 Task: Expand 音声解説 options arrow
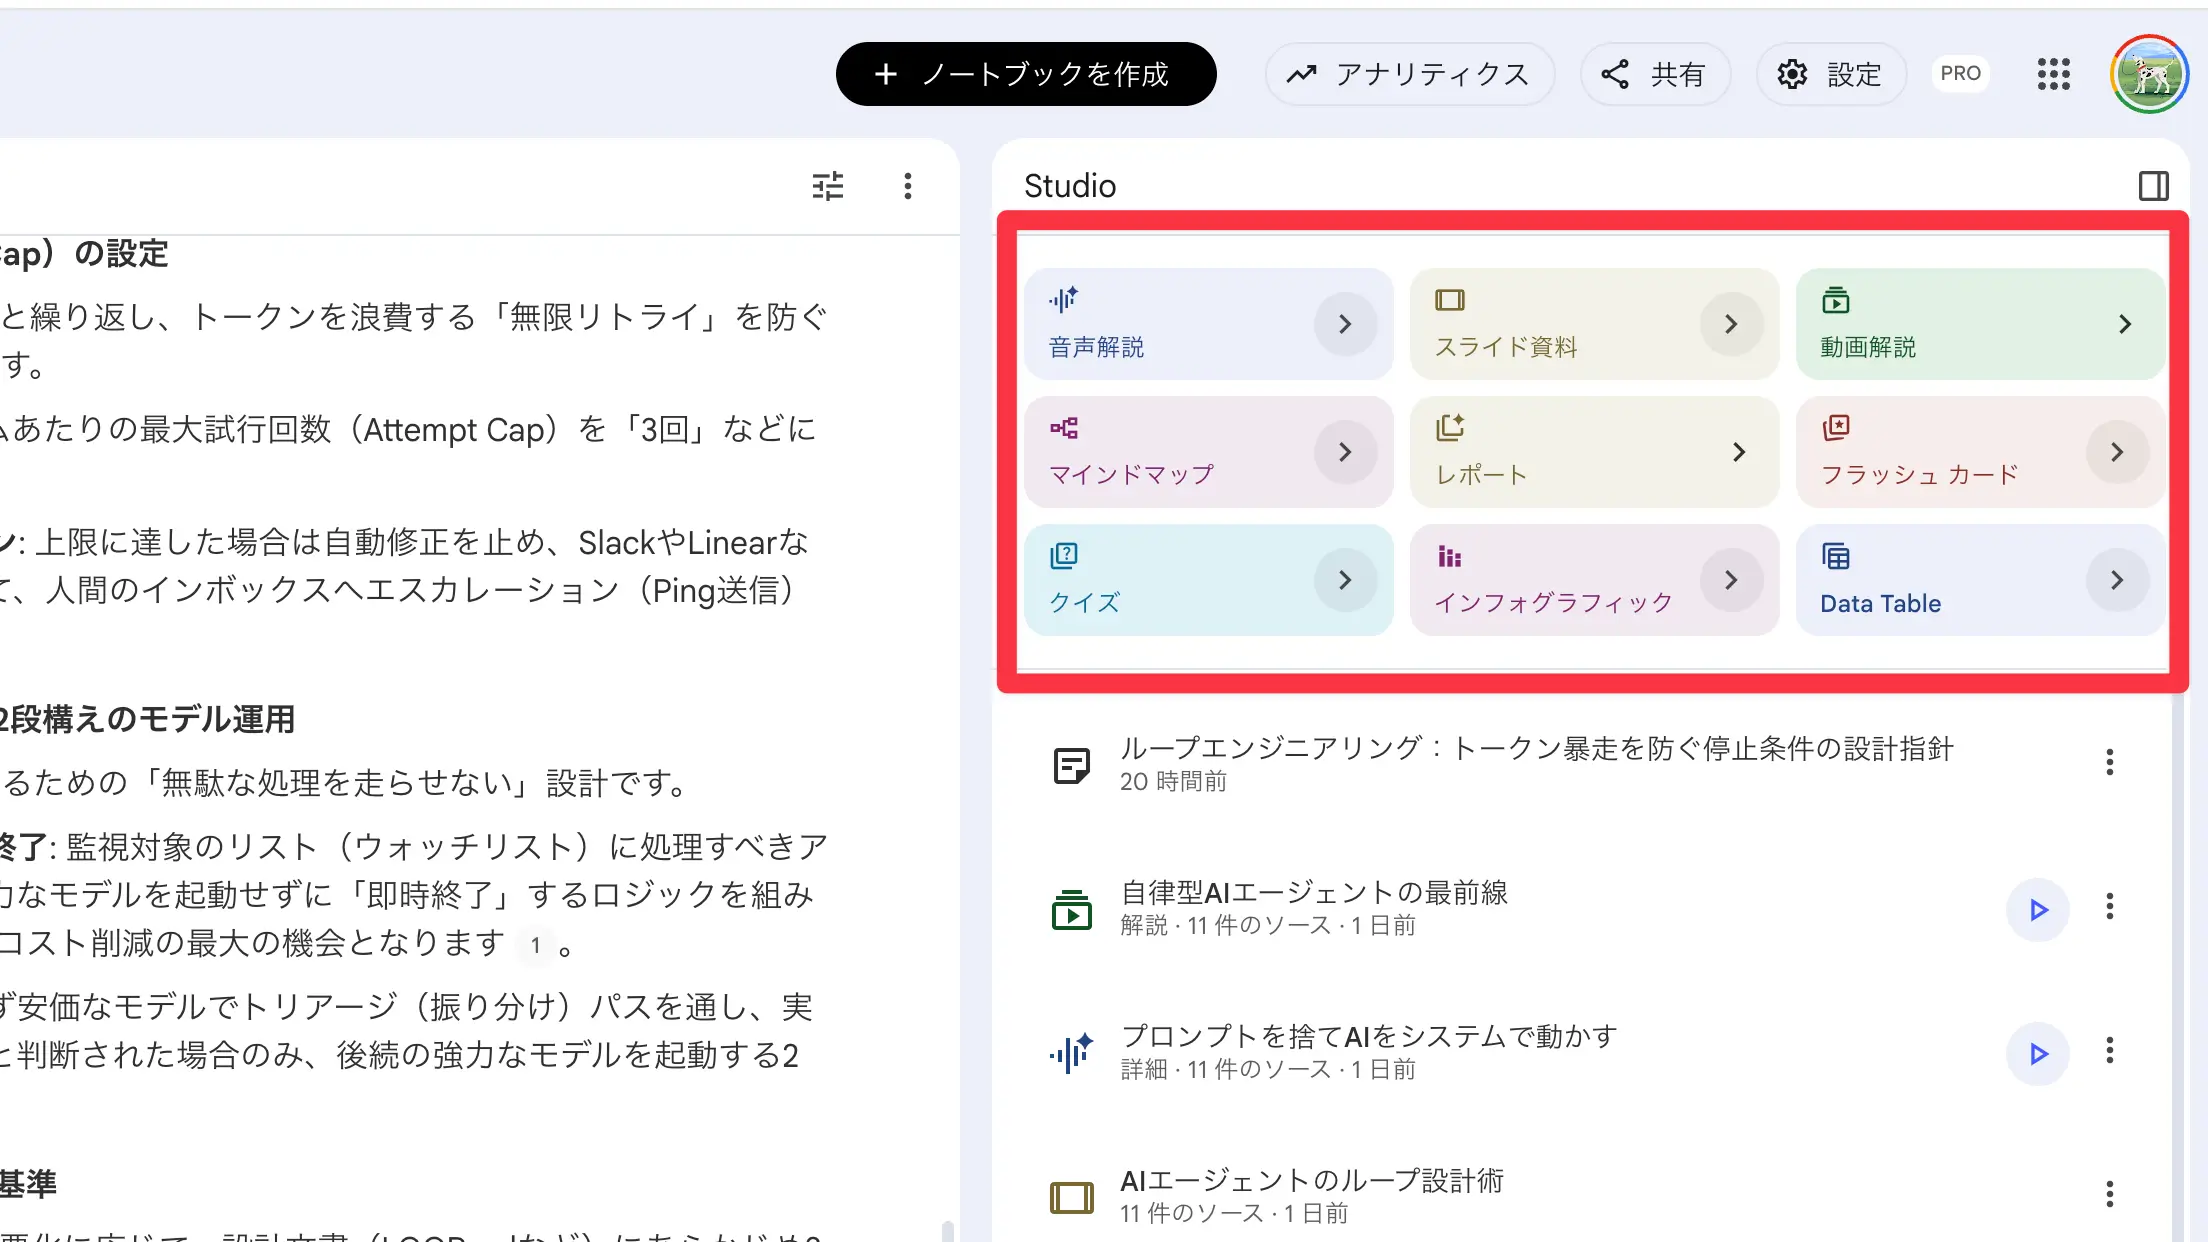pos(1345,324)
